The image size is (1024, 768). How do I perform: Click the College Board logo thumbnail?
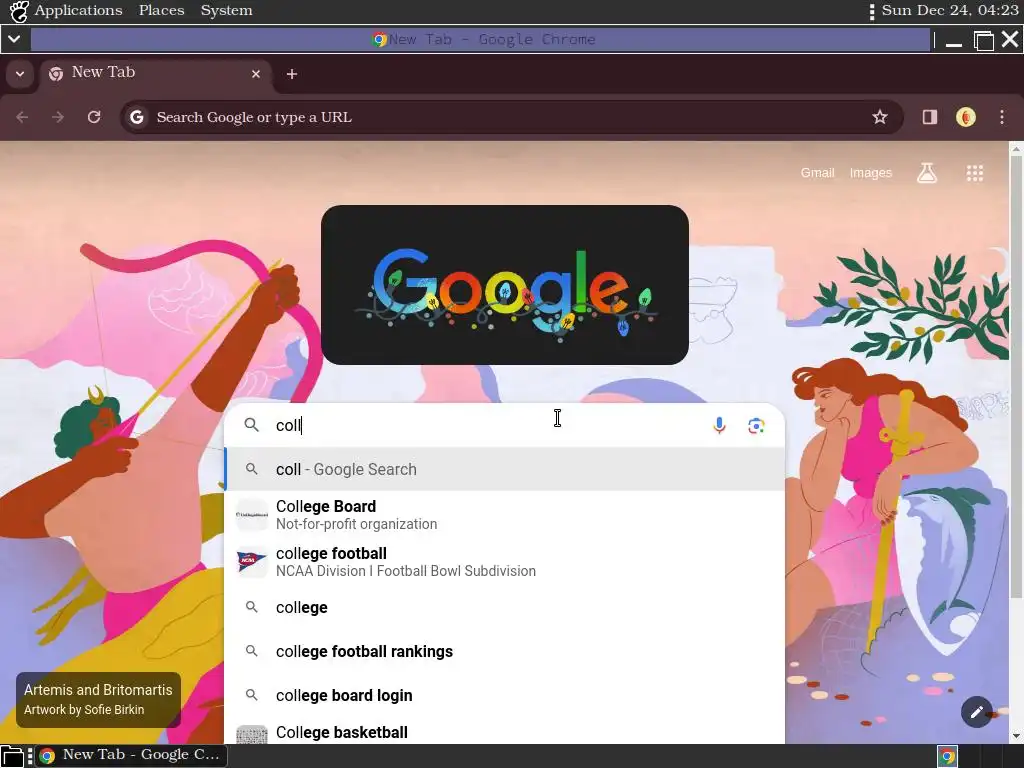tap(251, 515)
